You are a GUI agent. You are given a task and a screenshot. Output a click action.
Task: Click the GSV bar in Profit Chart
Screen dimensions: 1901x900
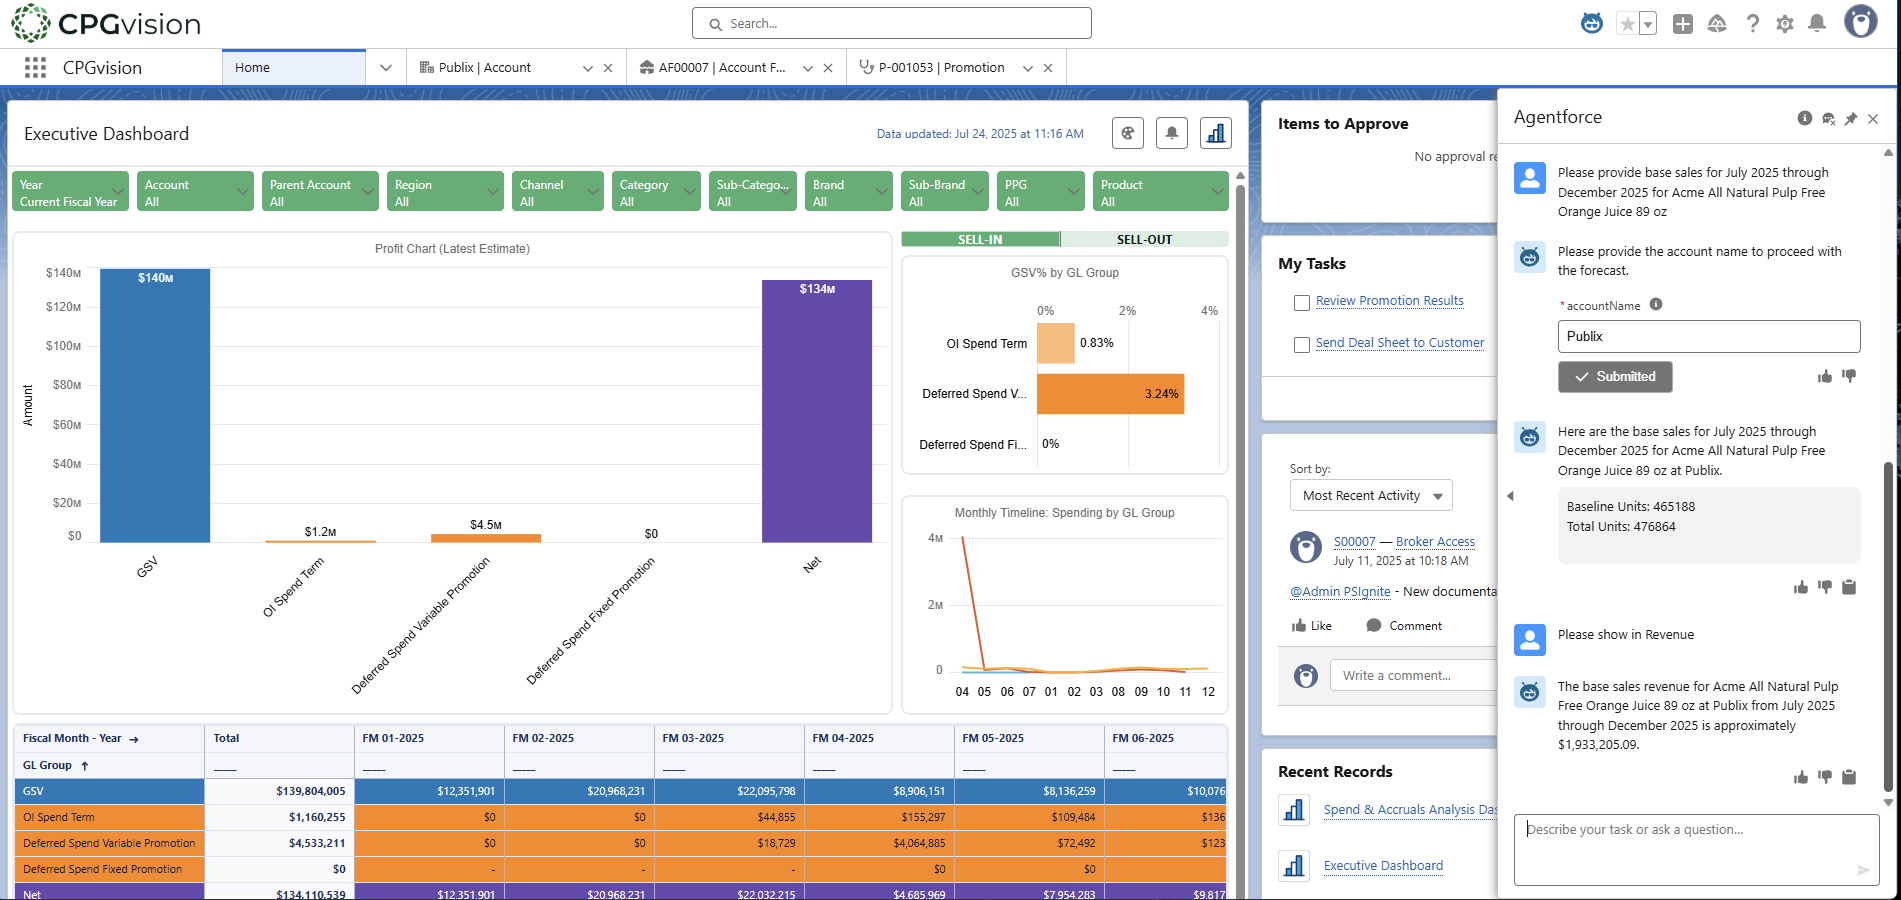[x=155, y=406]
